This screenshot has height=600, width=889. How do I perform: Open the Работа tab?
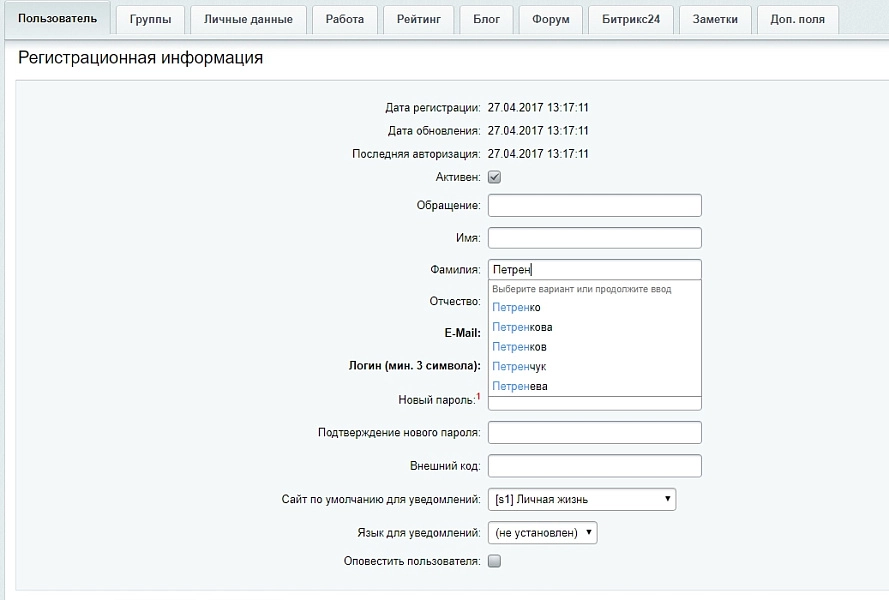[345, 19]
